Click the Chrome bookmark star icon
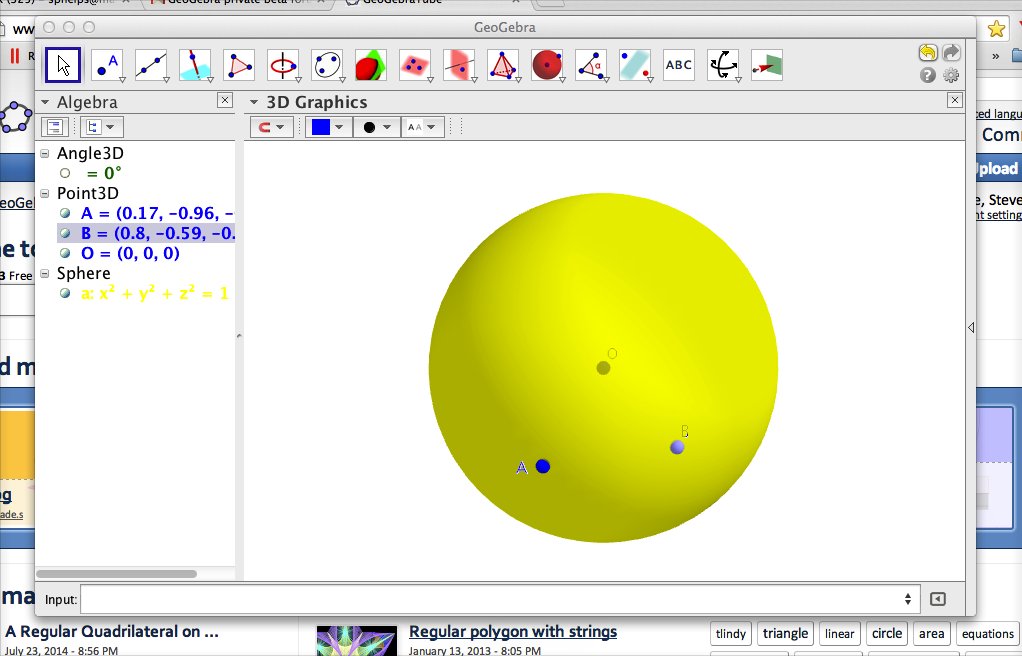The height and width of the screenshot is (656, 1022). coord(996,29)
